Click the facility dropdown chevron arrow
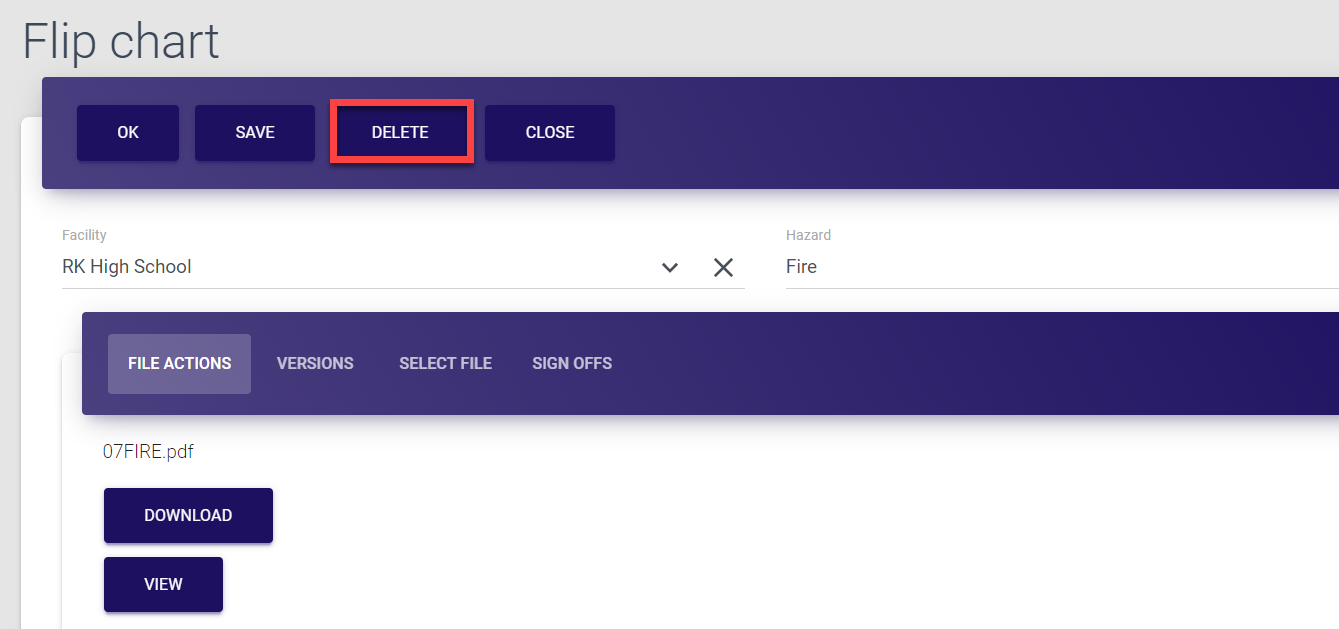This screenshot has height=629, width=1339. [670, 267]
